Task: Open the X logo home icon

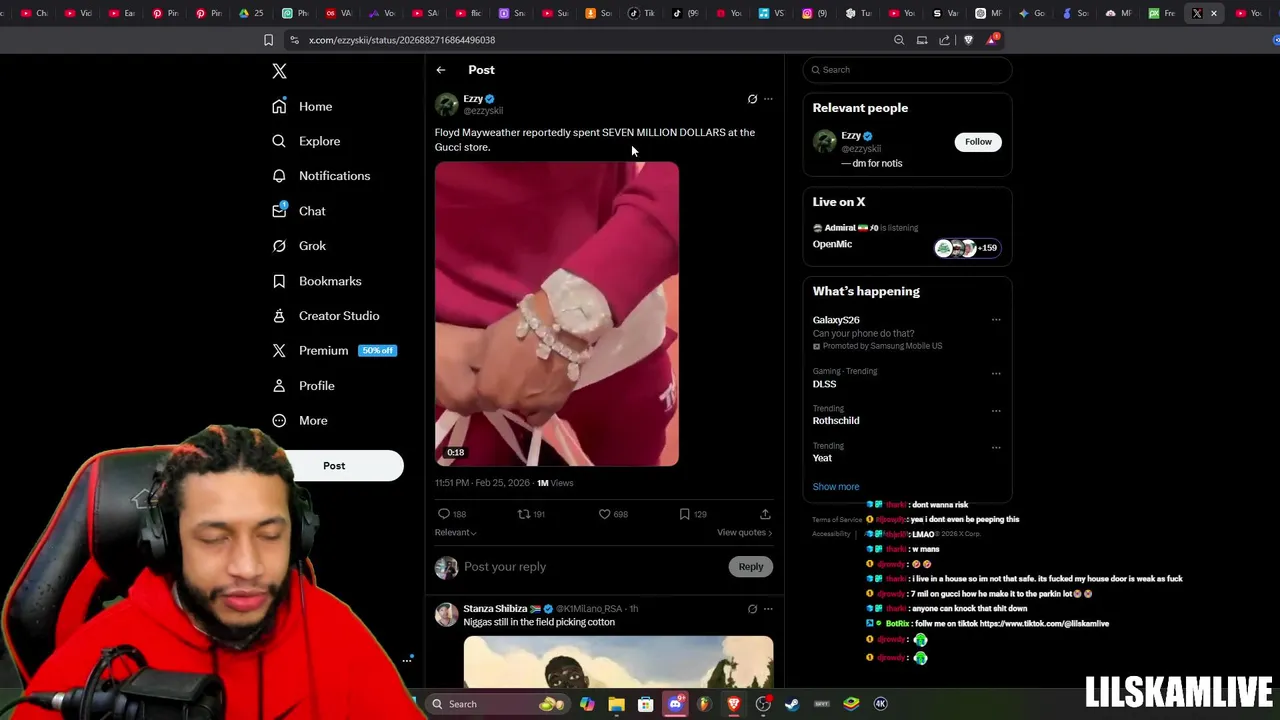Action: click(x=279, y=71)
